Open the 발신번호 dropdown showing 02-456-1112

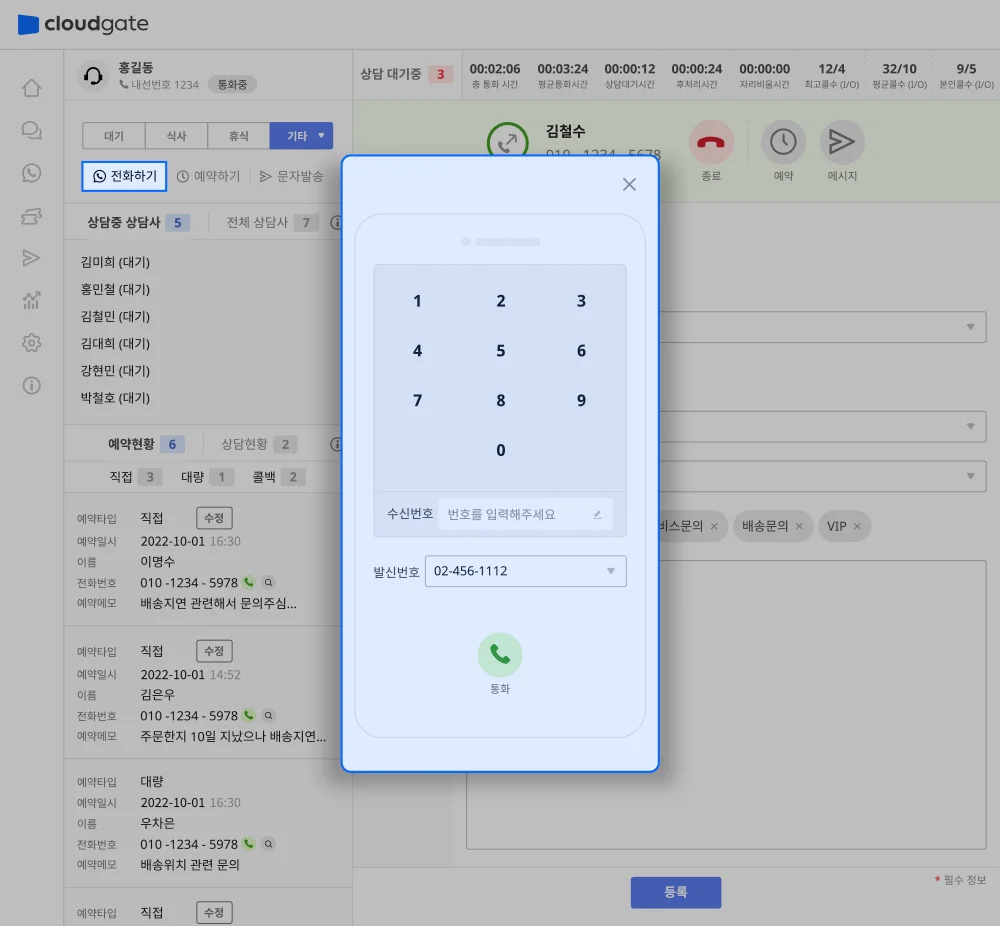[x=525, y=571]
